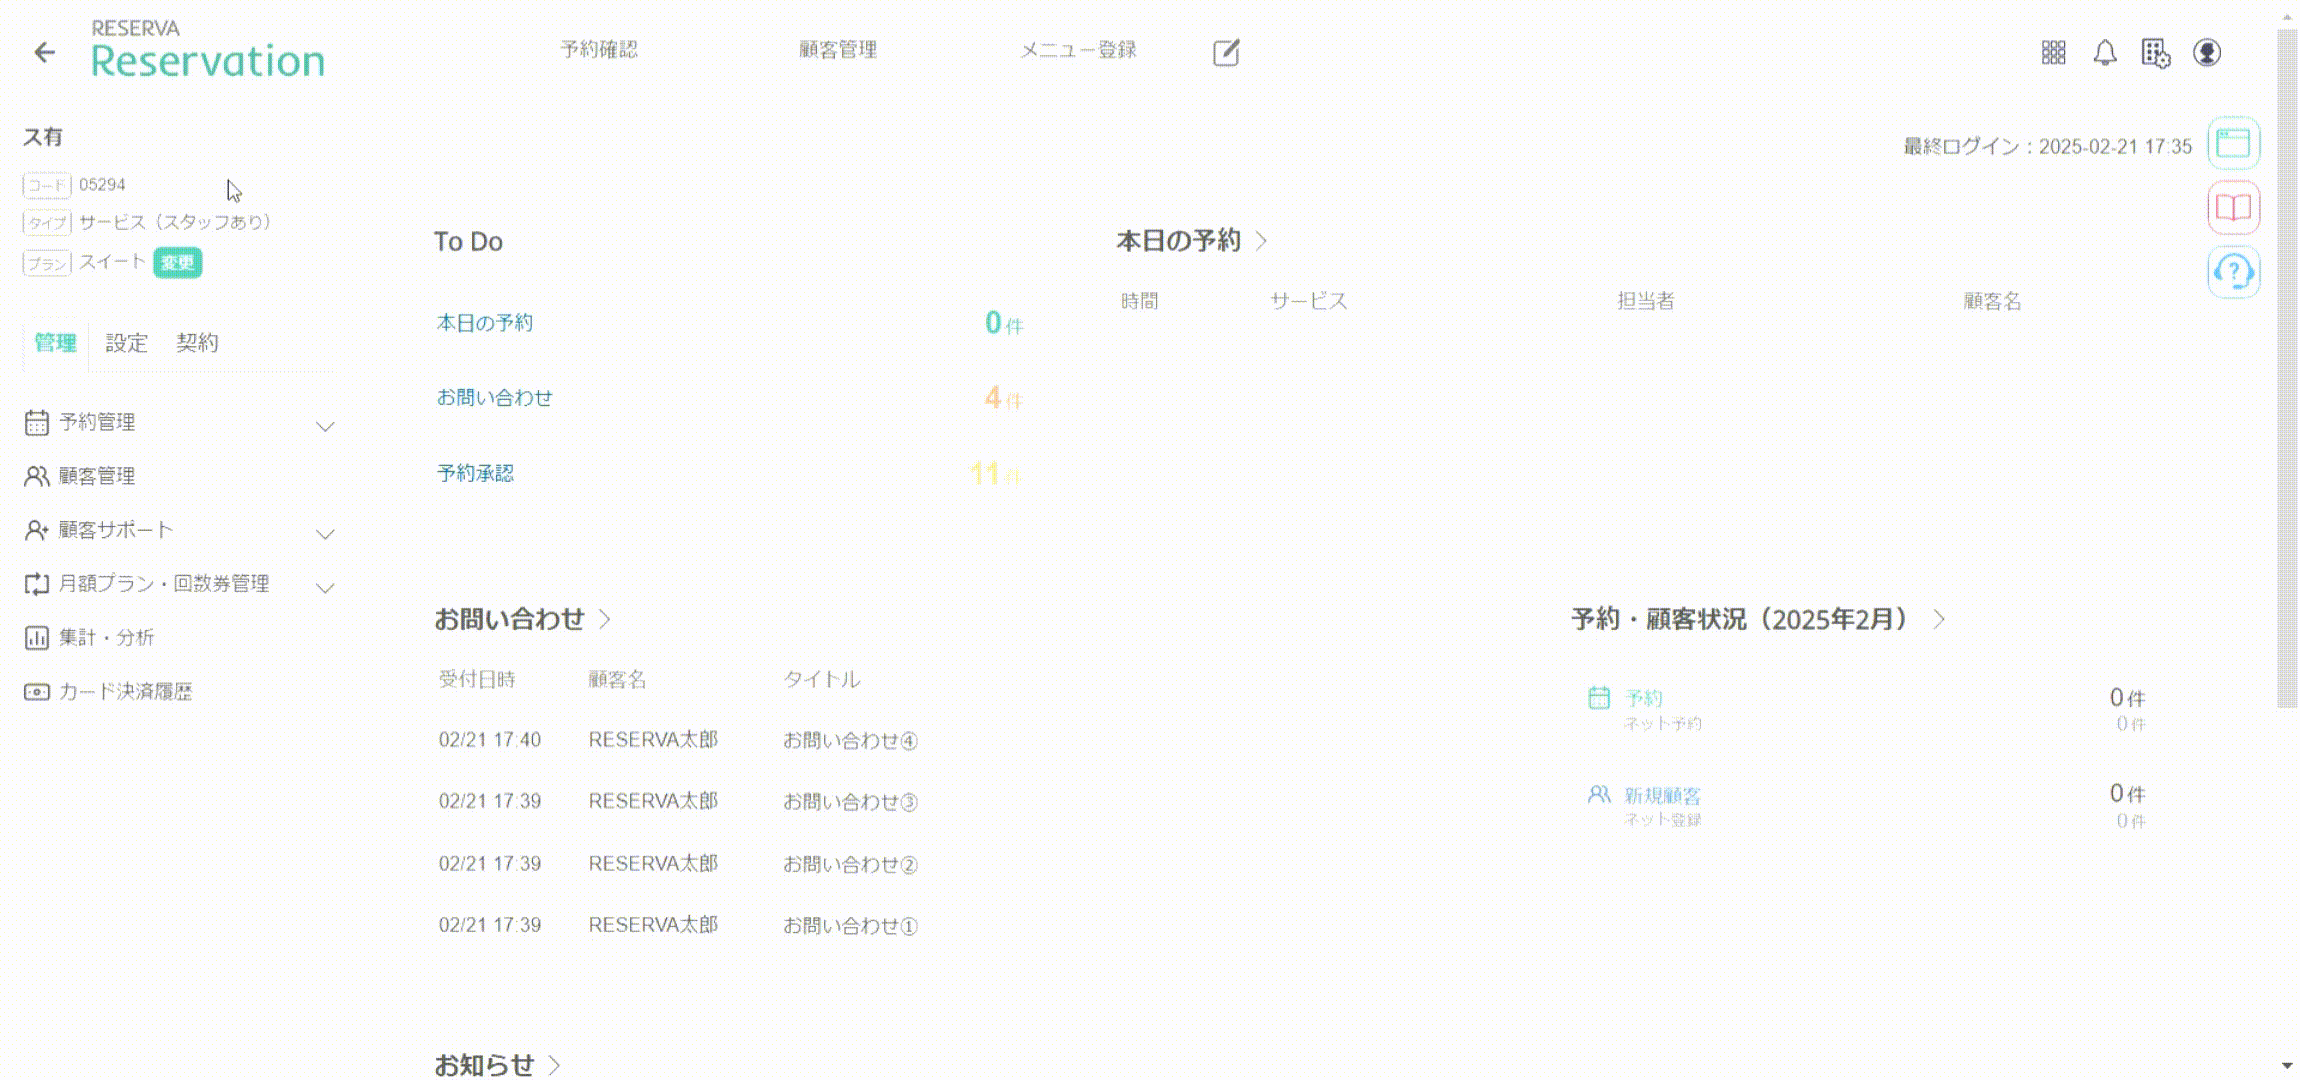Image resolution: width=2300 pixels, height=1080 pixels.
Task: Click the edit shortcut pencil icon
Action: pos(1226,52)
